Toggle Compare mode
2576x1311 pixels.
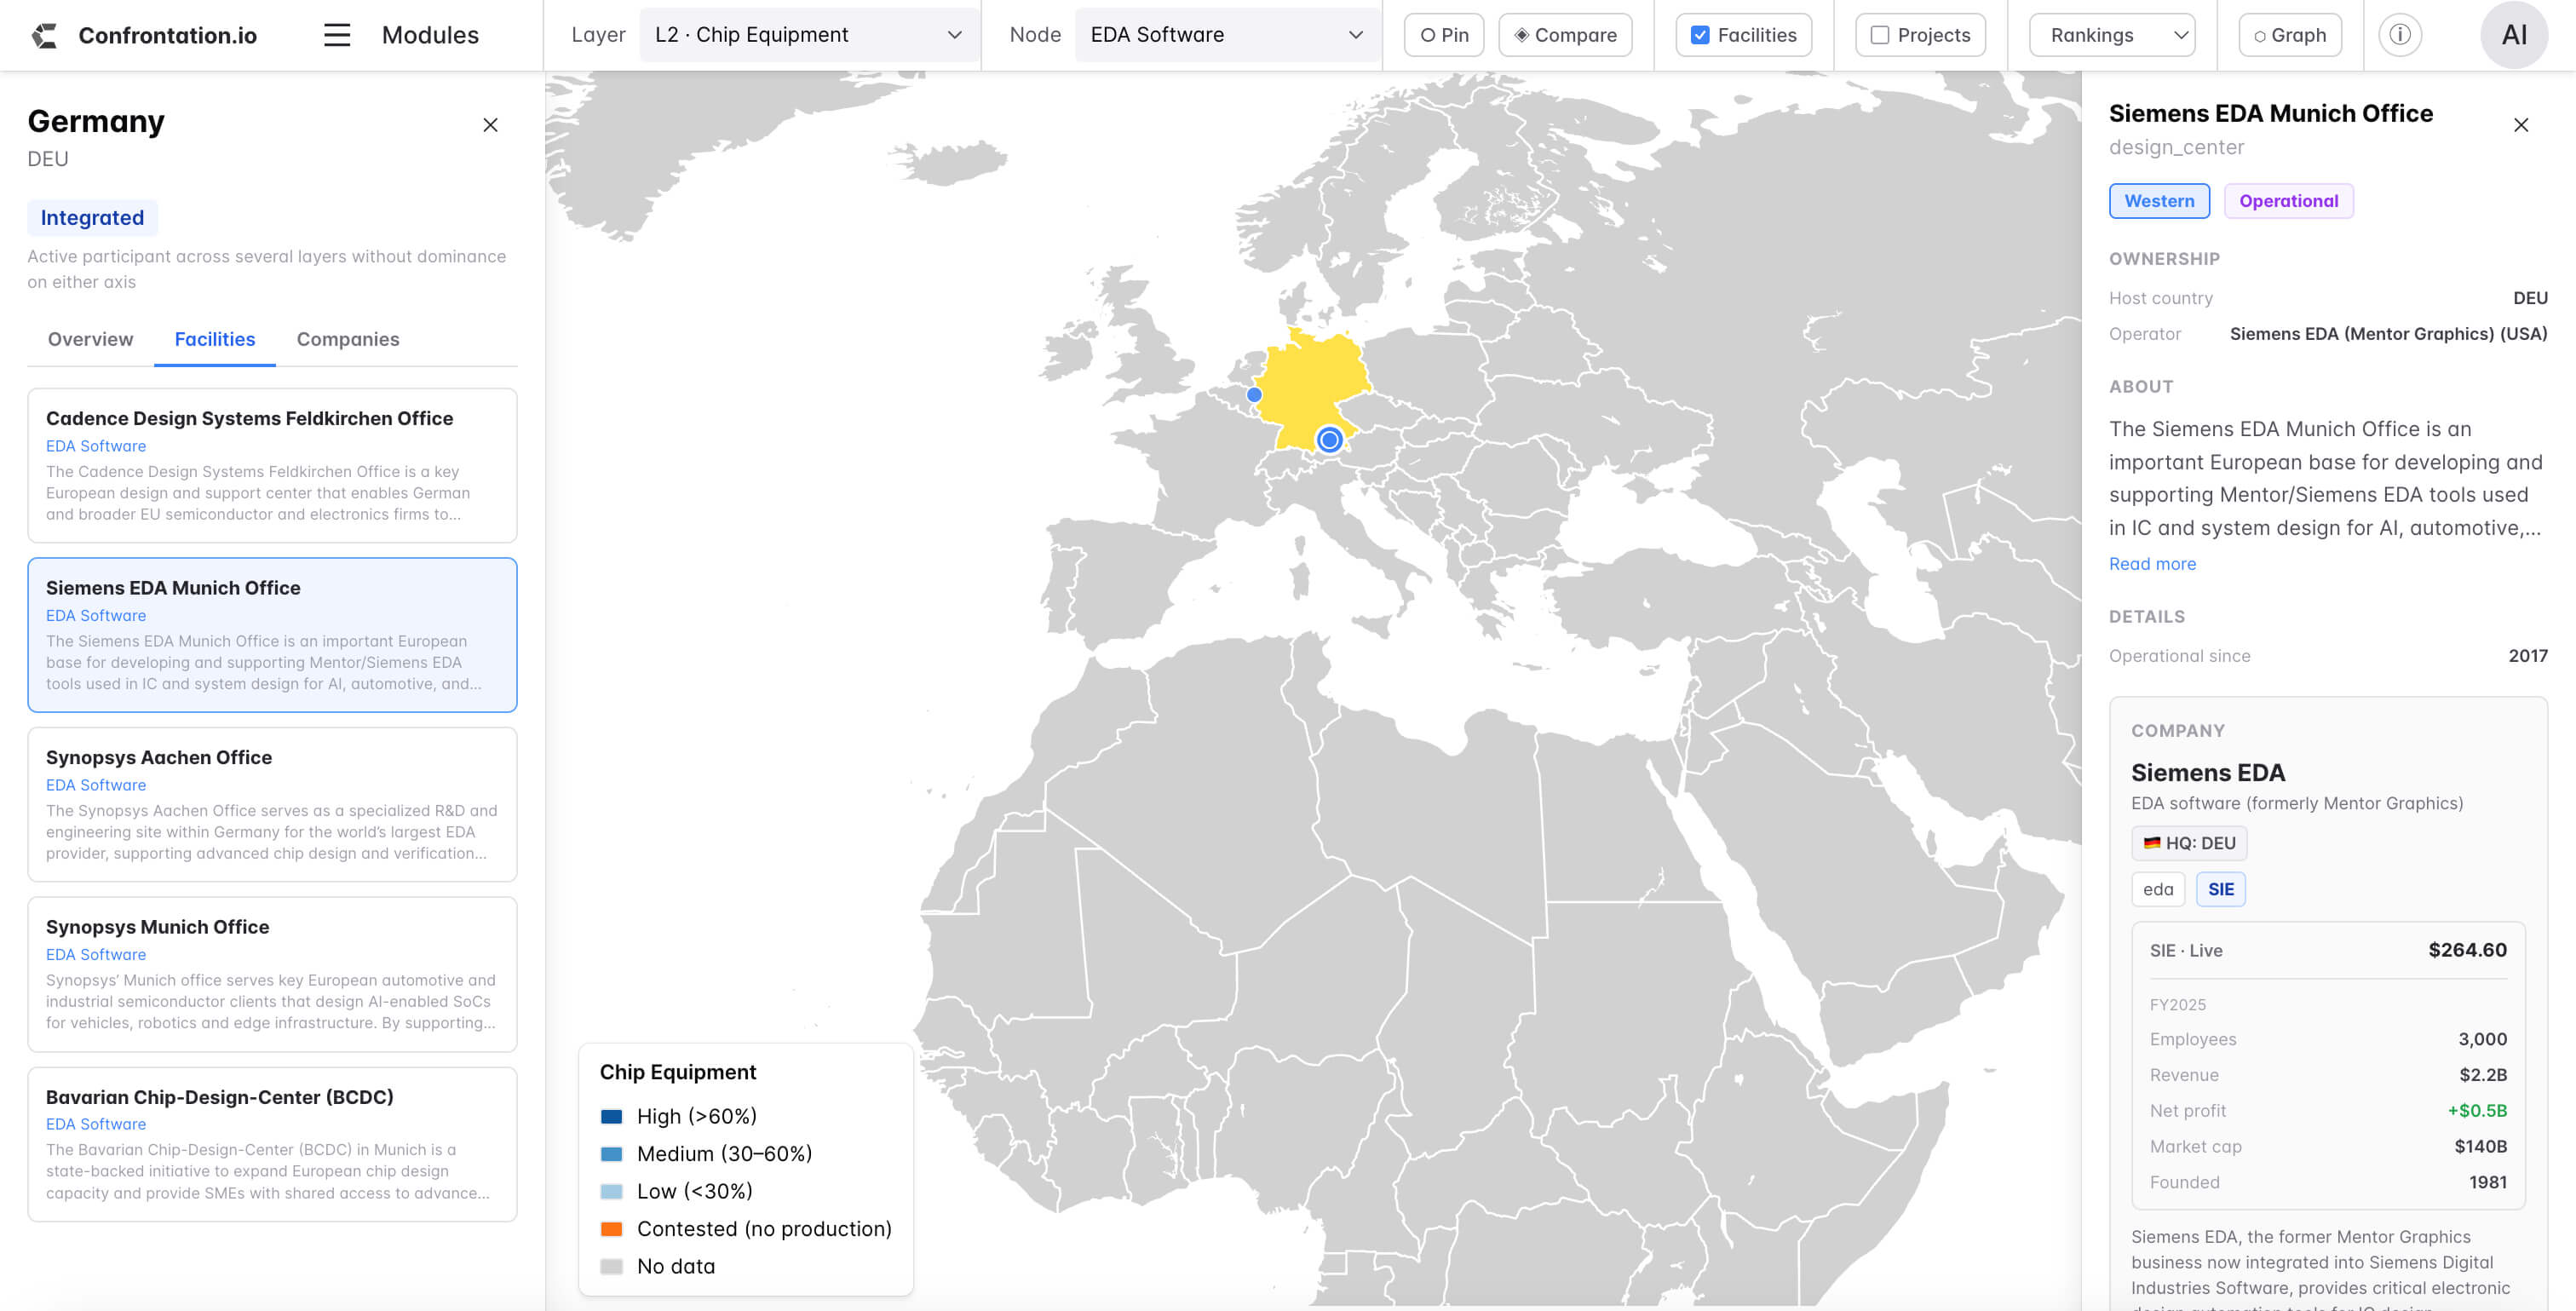coord(1565,35)
